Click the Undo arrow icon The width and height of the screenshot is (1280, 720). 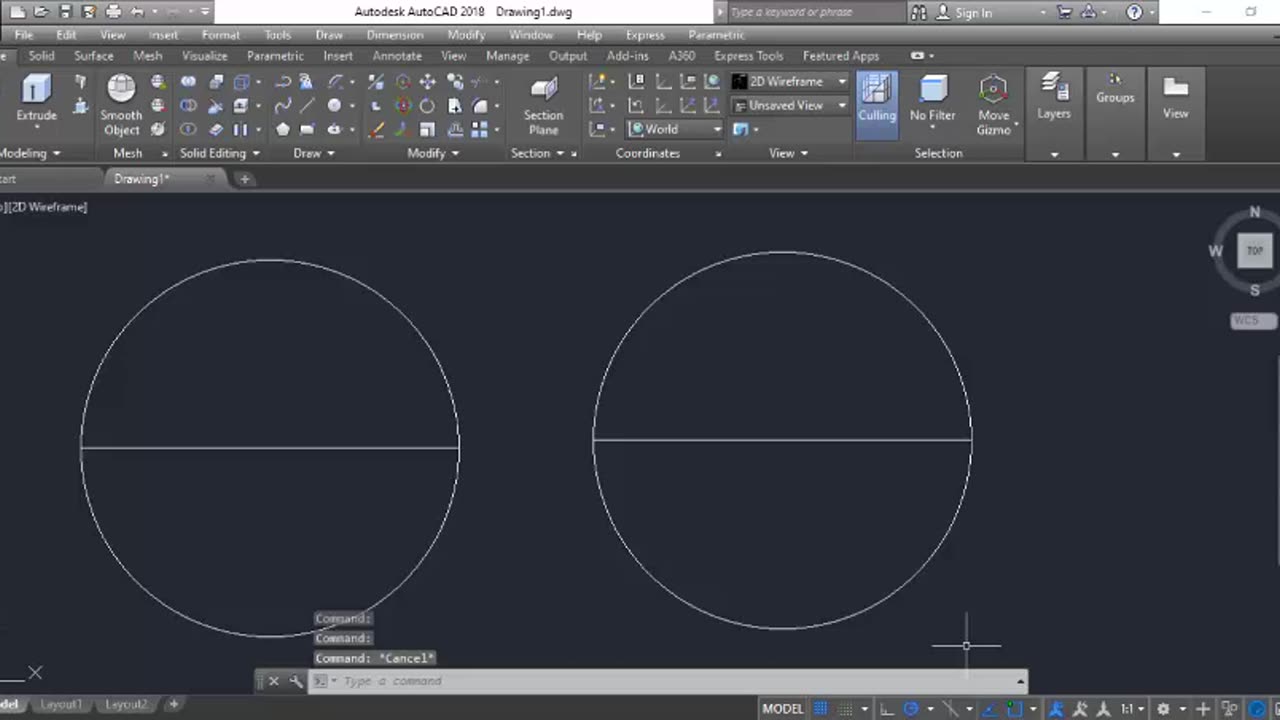(x=138, y=12)
